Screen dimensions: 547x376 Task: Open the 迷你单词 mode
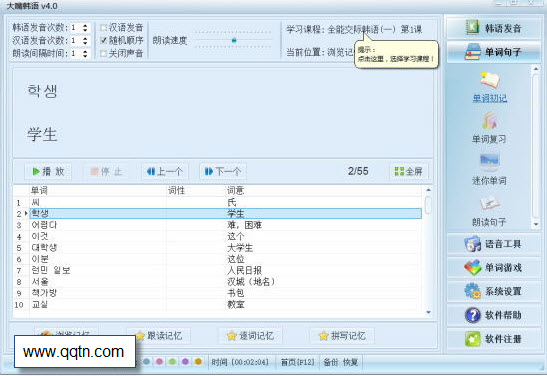pyautogui.click(x=489, y=170)
